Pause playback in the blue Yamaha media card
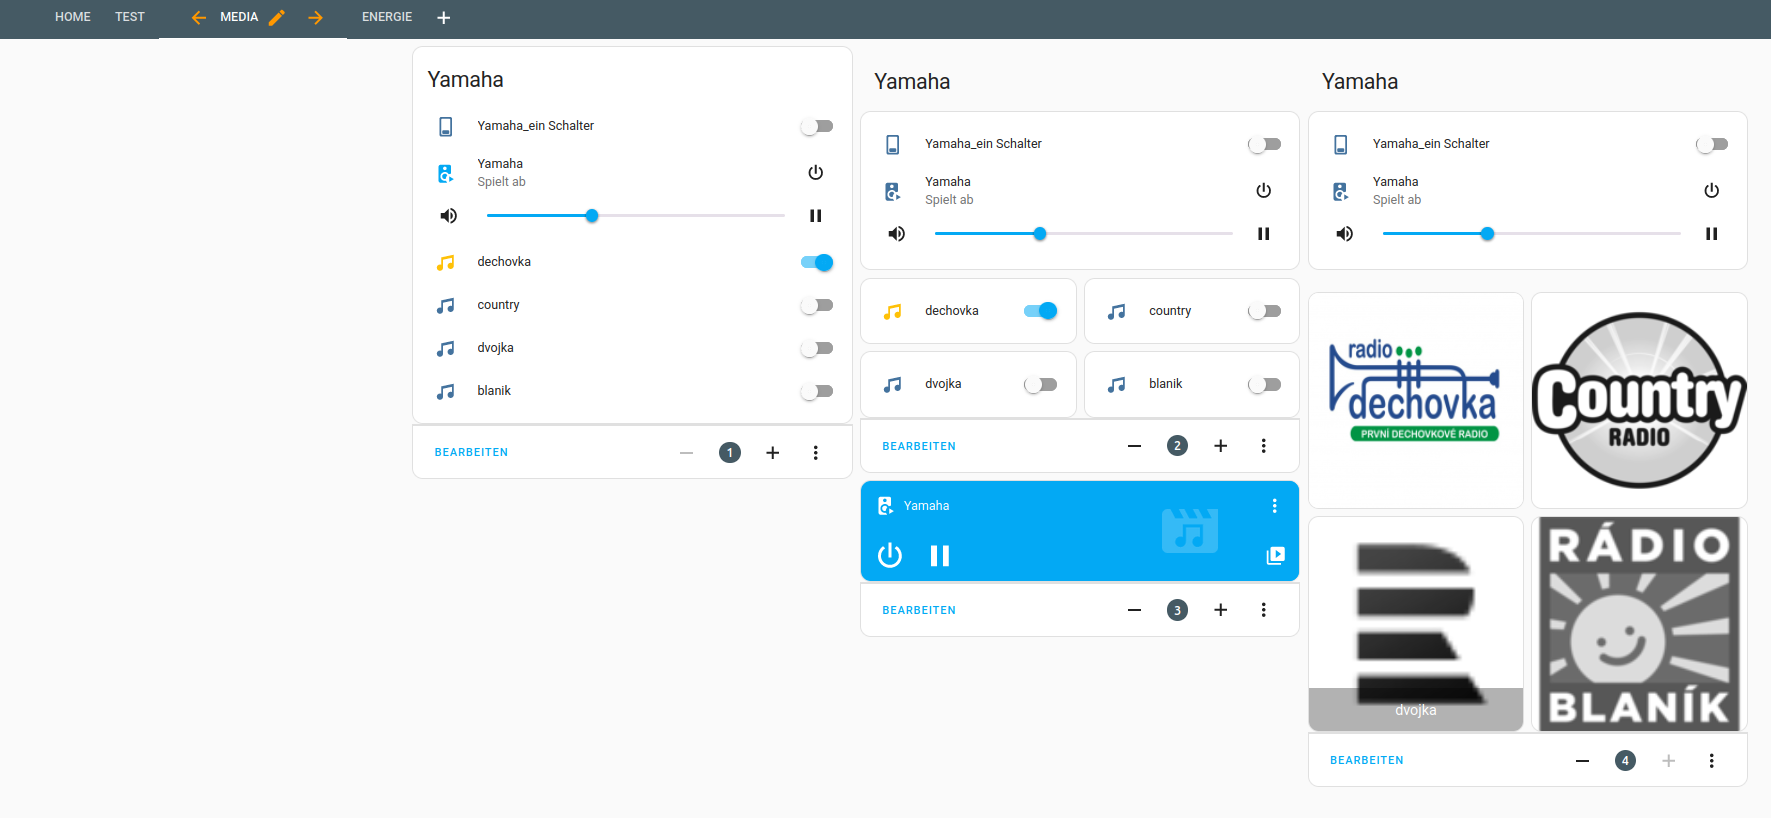The image size is (1771, 818). click(939, 556)
